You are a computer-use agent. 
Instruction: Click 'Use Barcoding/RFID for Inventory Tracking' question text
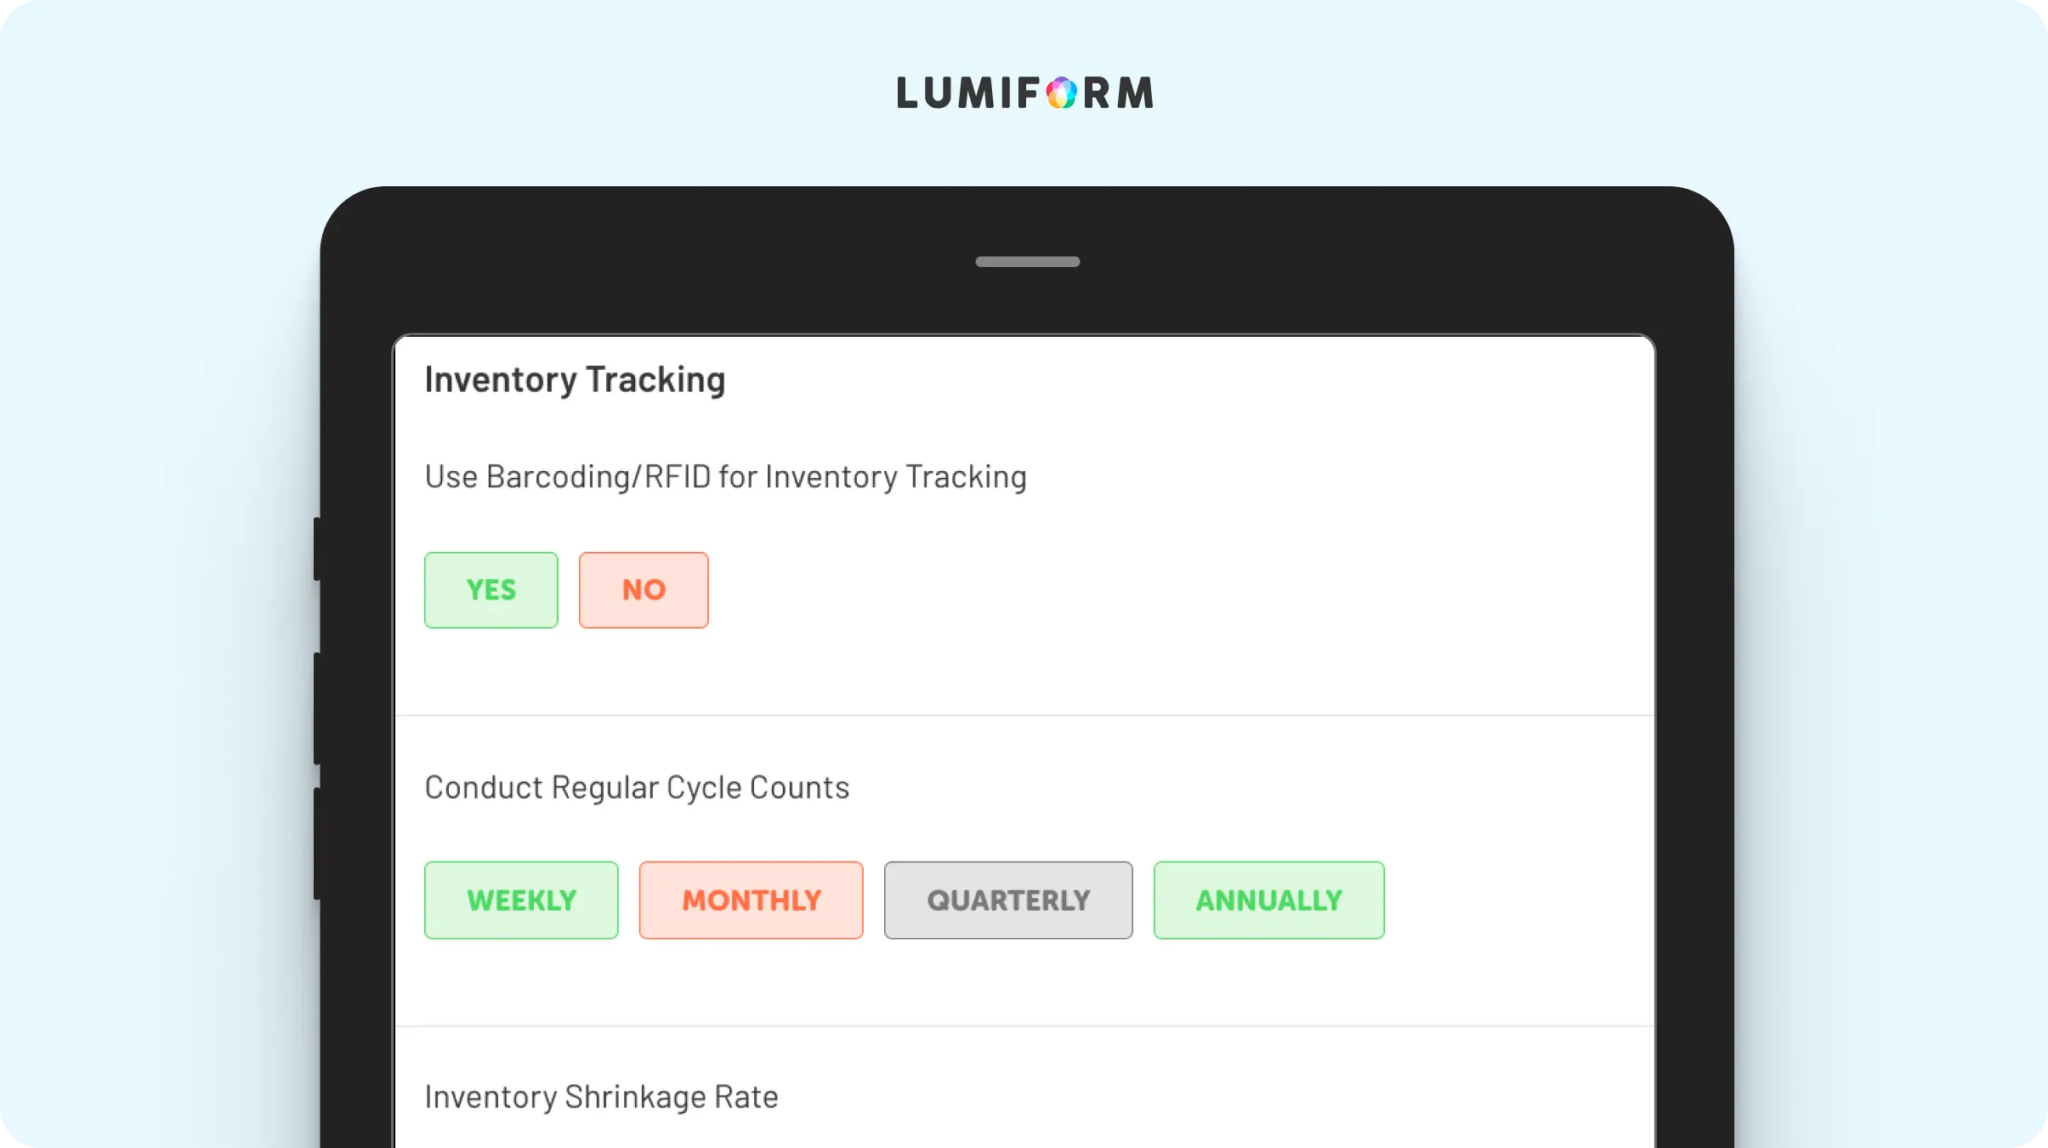(x=726, y=477)
